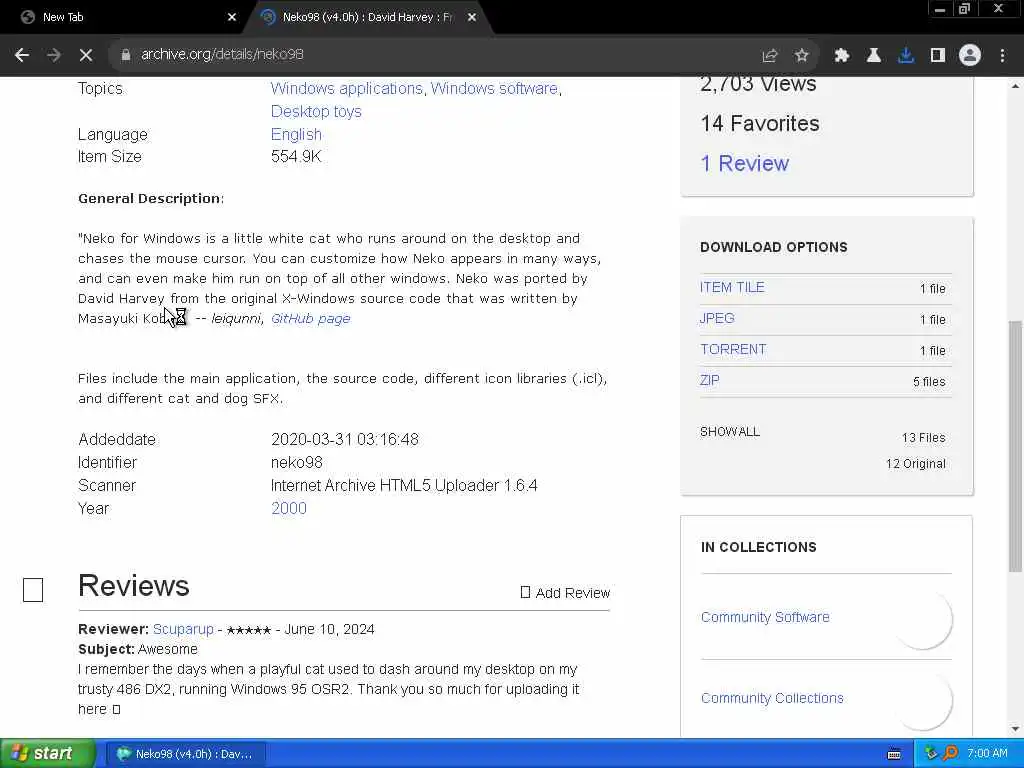Select the Neko98 taskbar button
Screen dimensions: 1024x768
coord(186,754)
